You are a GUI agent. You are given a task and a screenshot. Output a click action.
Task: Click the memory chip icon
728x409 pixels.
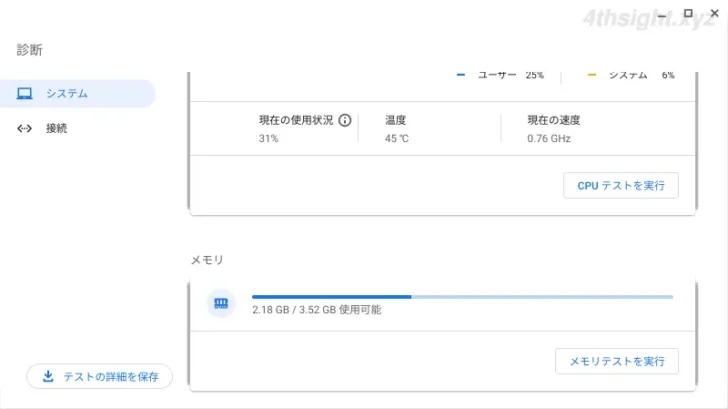(221, 303)
